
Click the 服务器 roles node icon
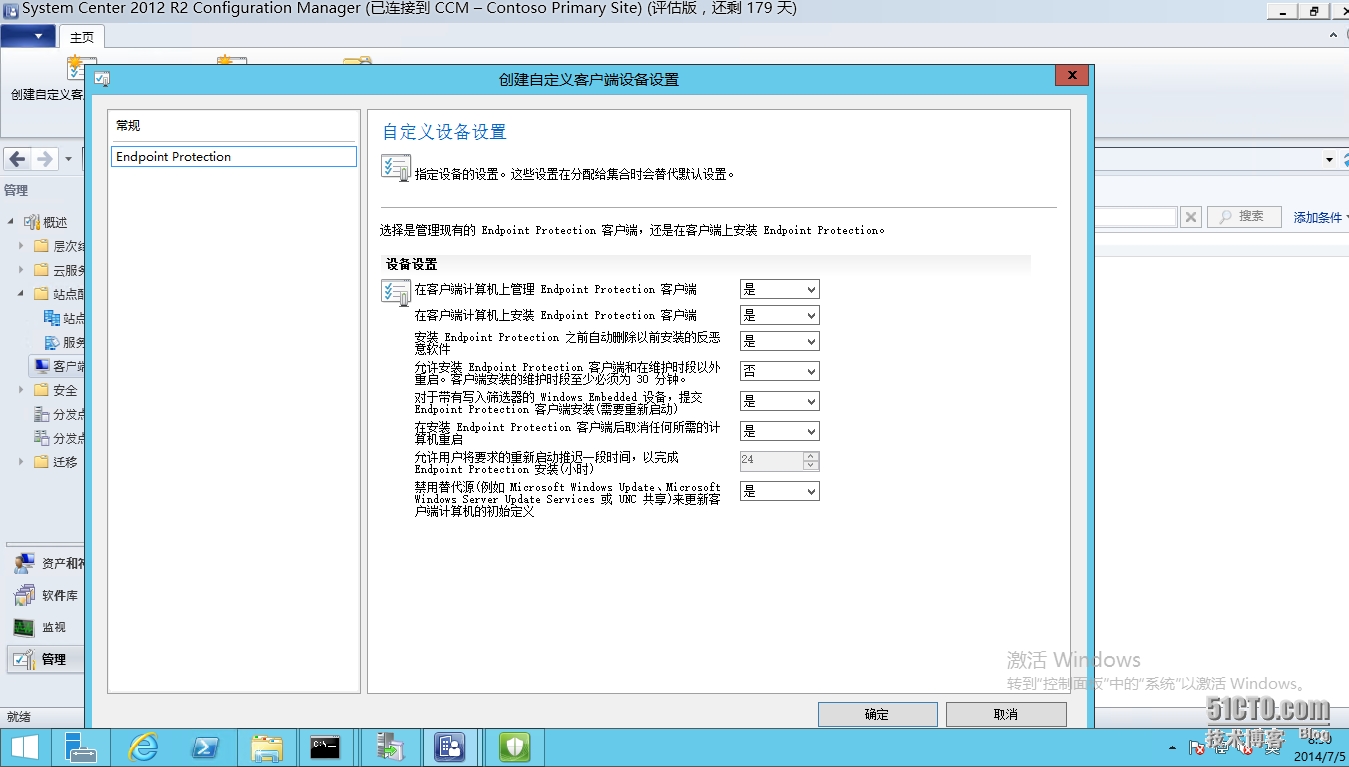click(x=52, y=342)
